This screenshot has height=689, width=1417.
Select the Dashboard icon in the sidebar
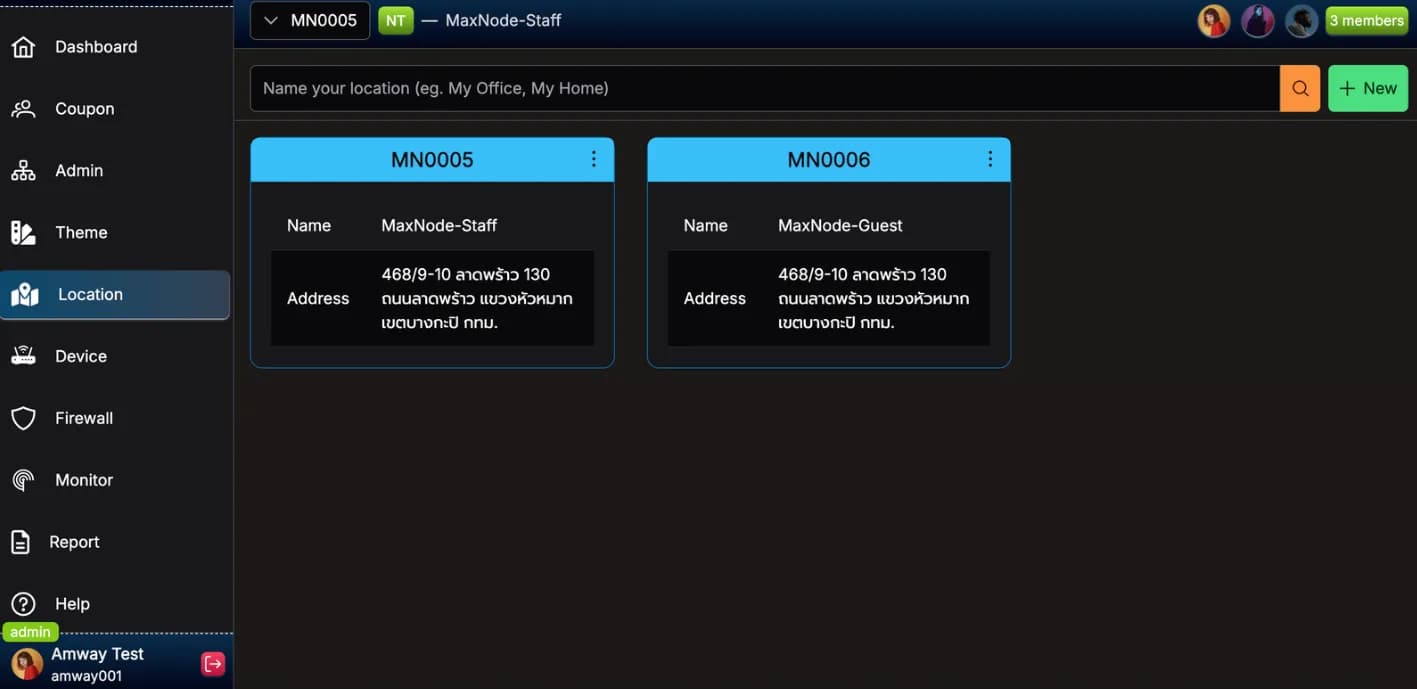pos(23,45)
